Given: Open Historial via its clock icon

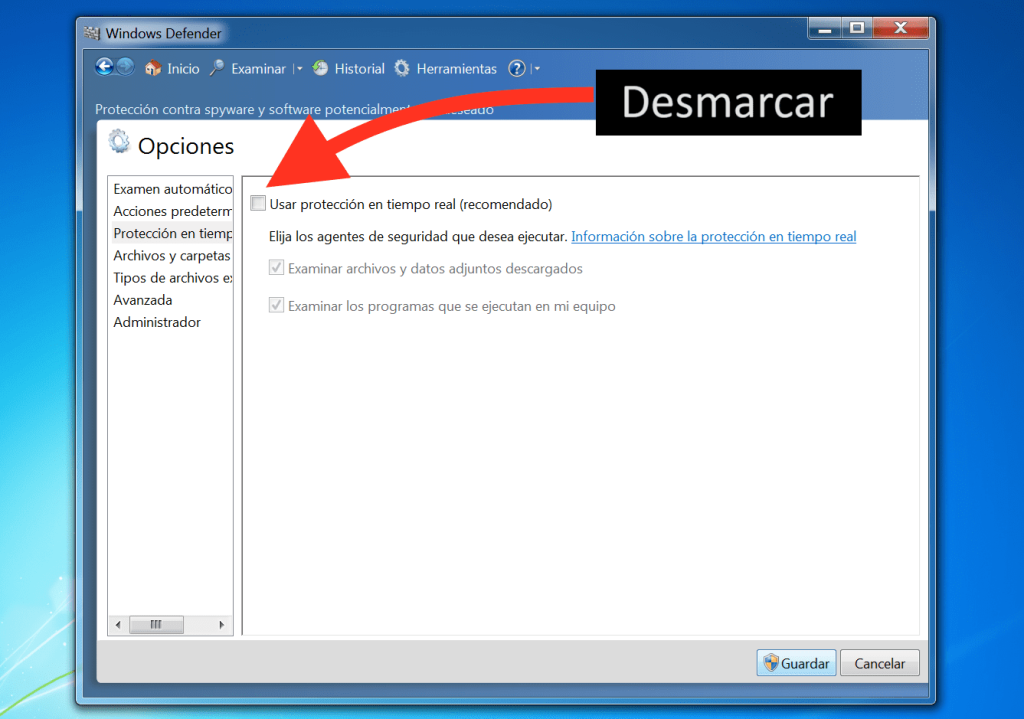Looking at the screenshot, I should (321, 68).
